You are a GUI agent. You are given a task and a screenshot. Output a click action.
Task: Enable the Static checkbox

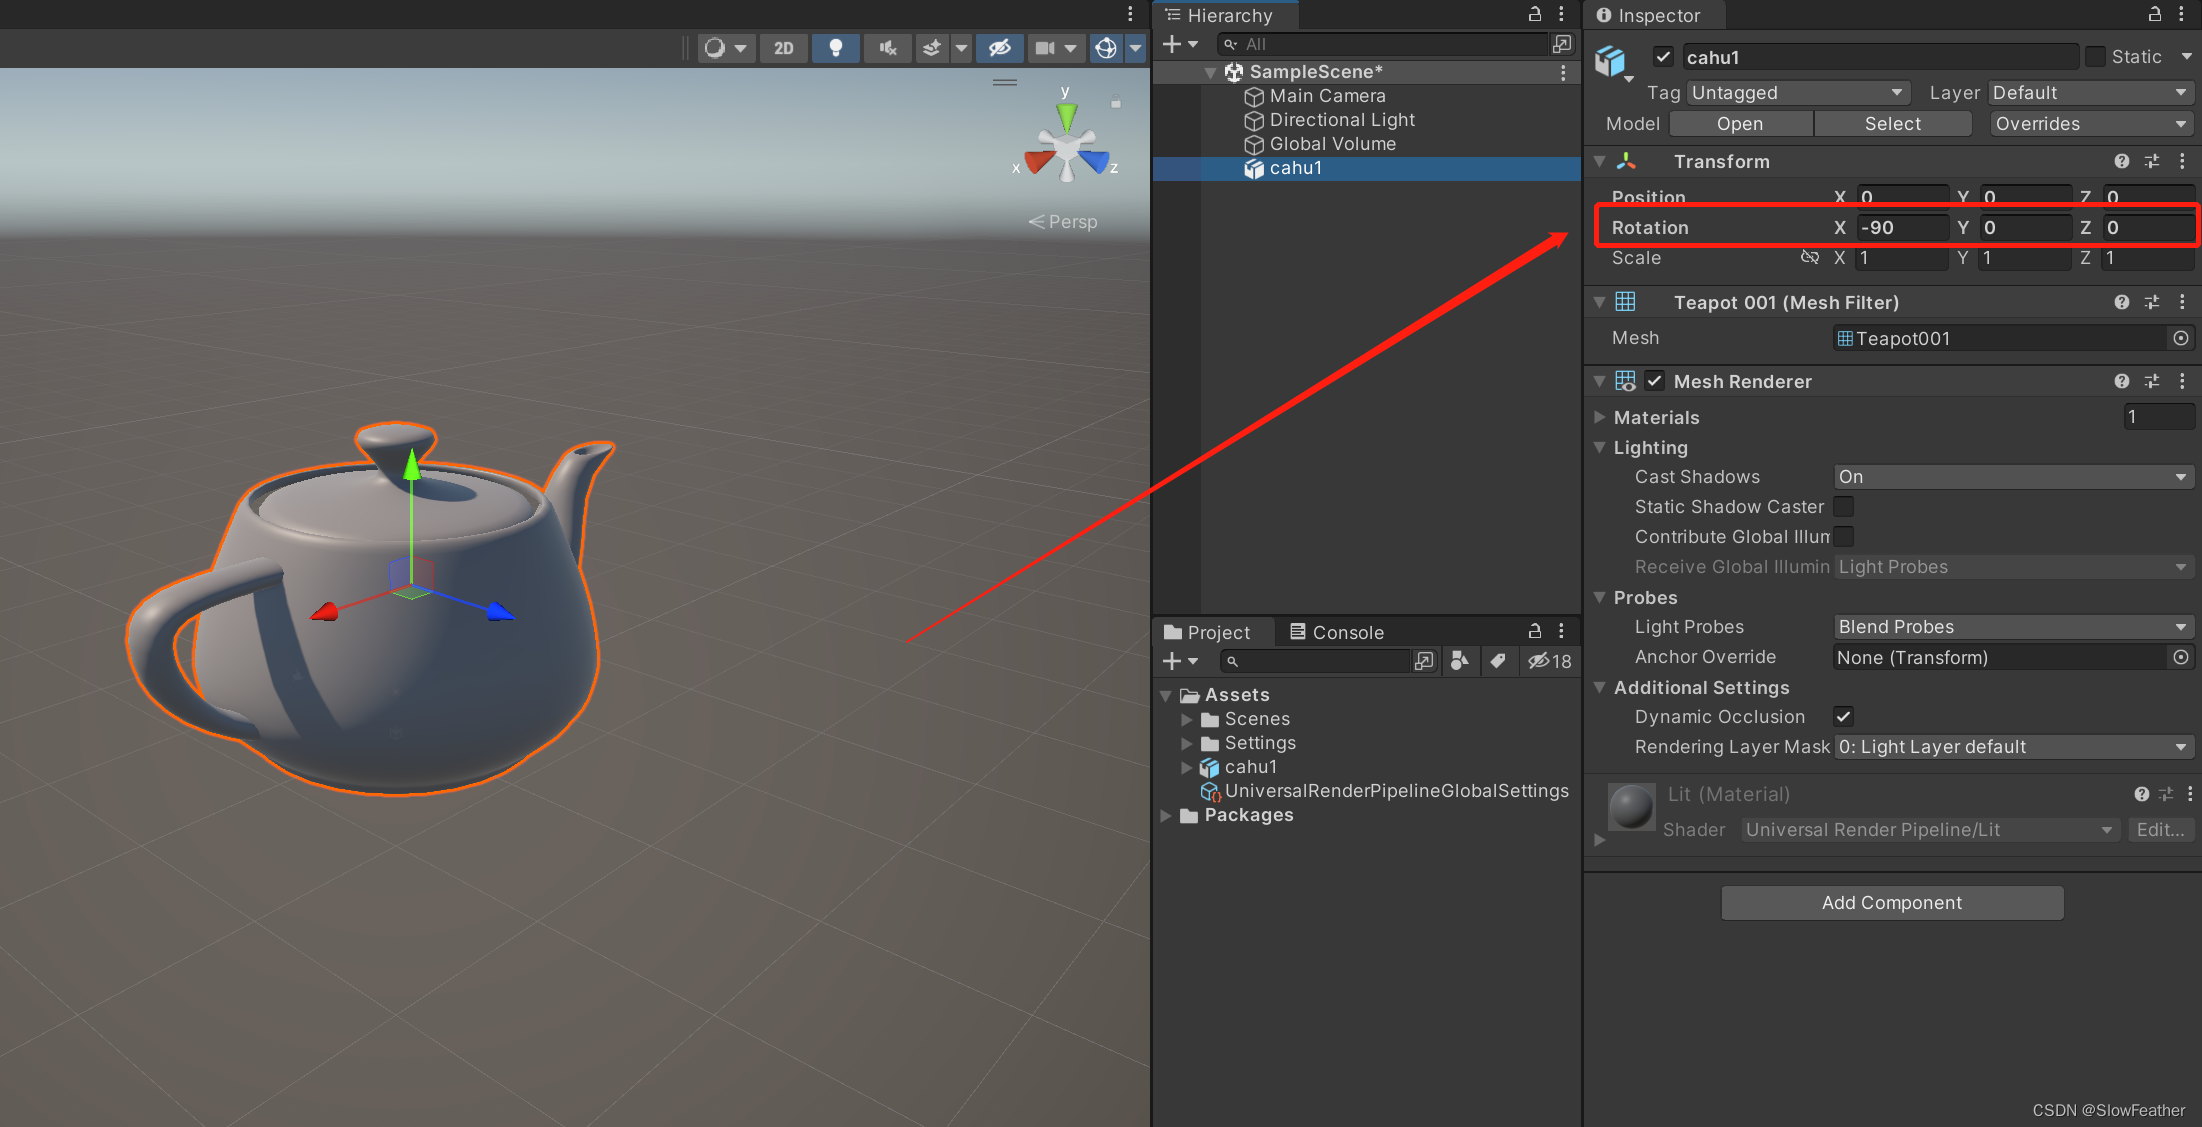tap(2095, 57)
